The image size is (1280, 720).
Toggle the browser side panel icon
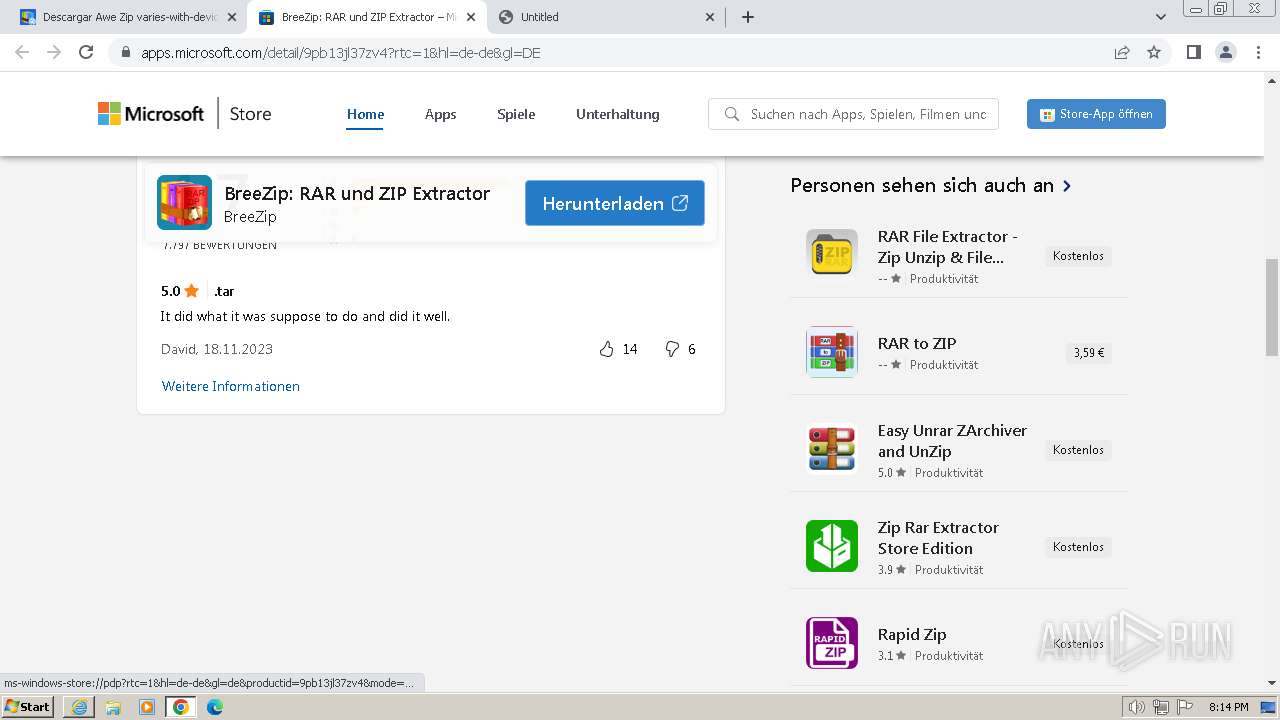[1193, 52]
